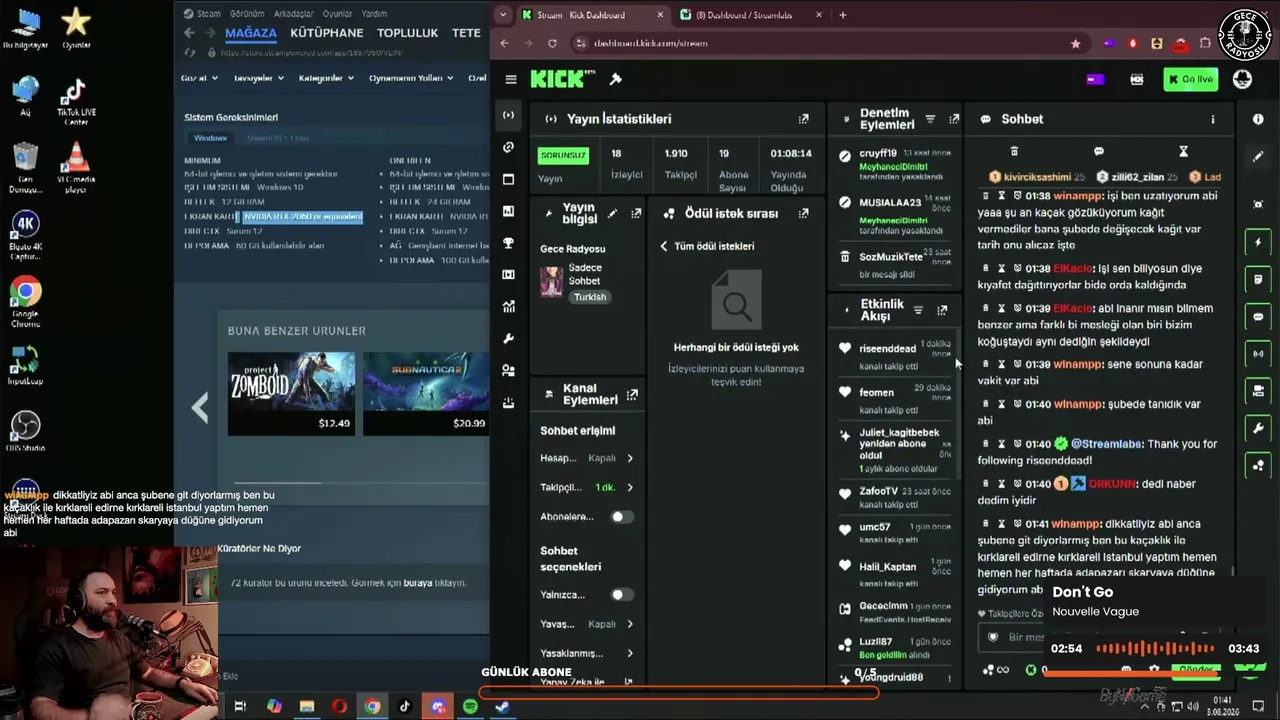Open the wrench settings icon in Kick sidebar
This screenshot has height=720, width=1280.
click(509, 339)
